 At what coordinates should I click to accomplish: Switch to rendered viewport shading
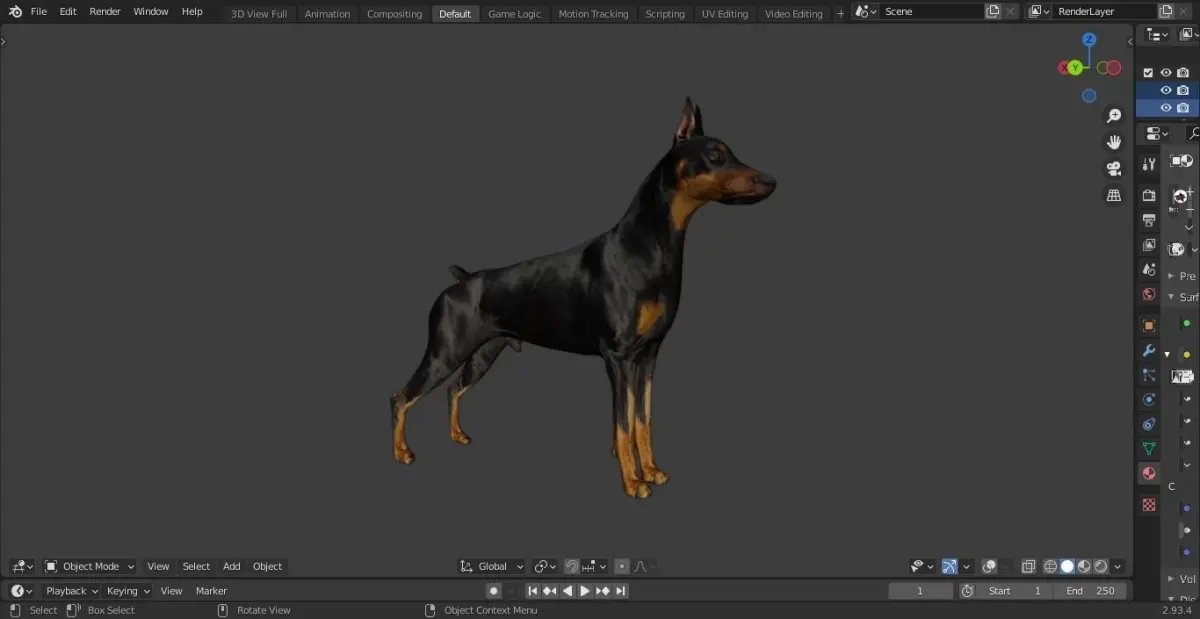(x=1101, y=566)
